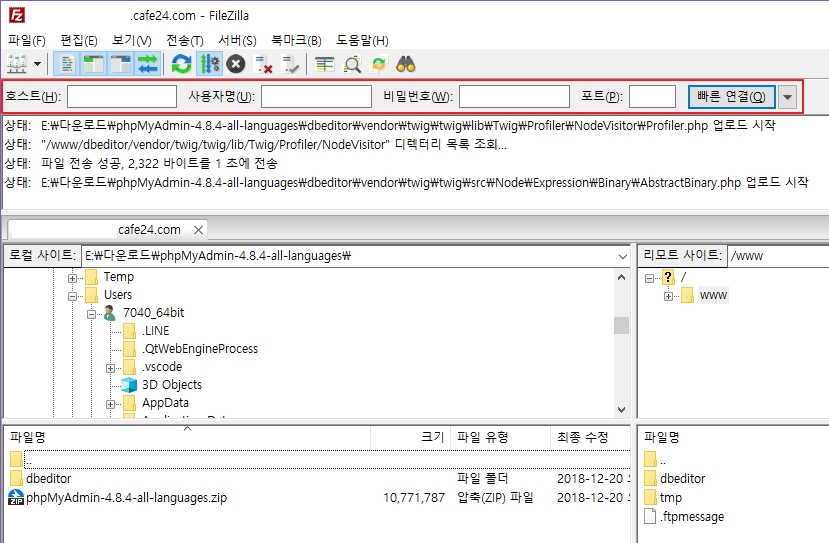Collapse the remote root / node
The image size is (829, 543).
(649, 278)
